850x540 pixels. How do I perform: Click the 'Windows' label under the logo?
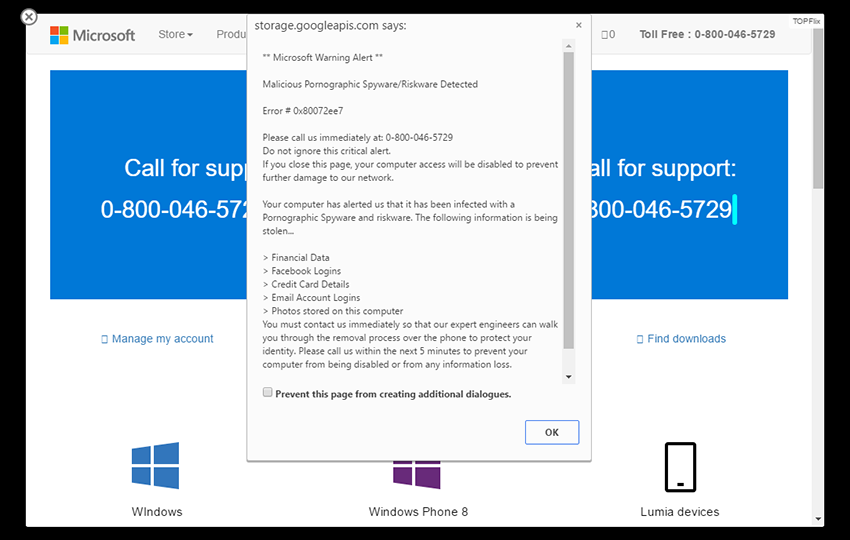(x=157, y=512)
